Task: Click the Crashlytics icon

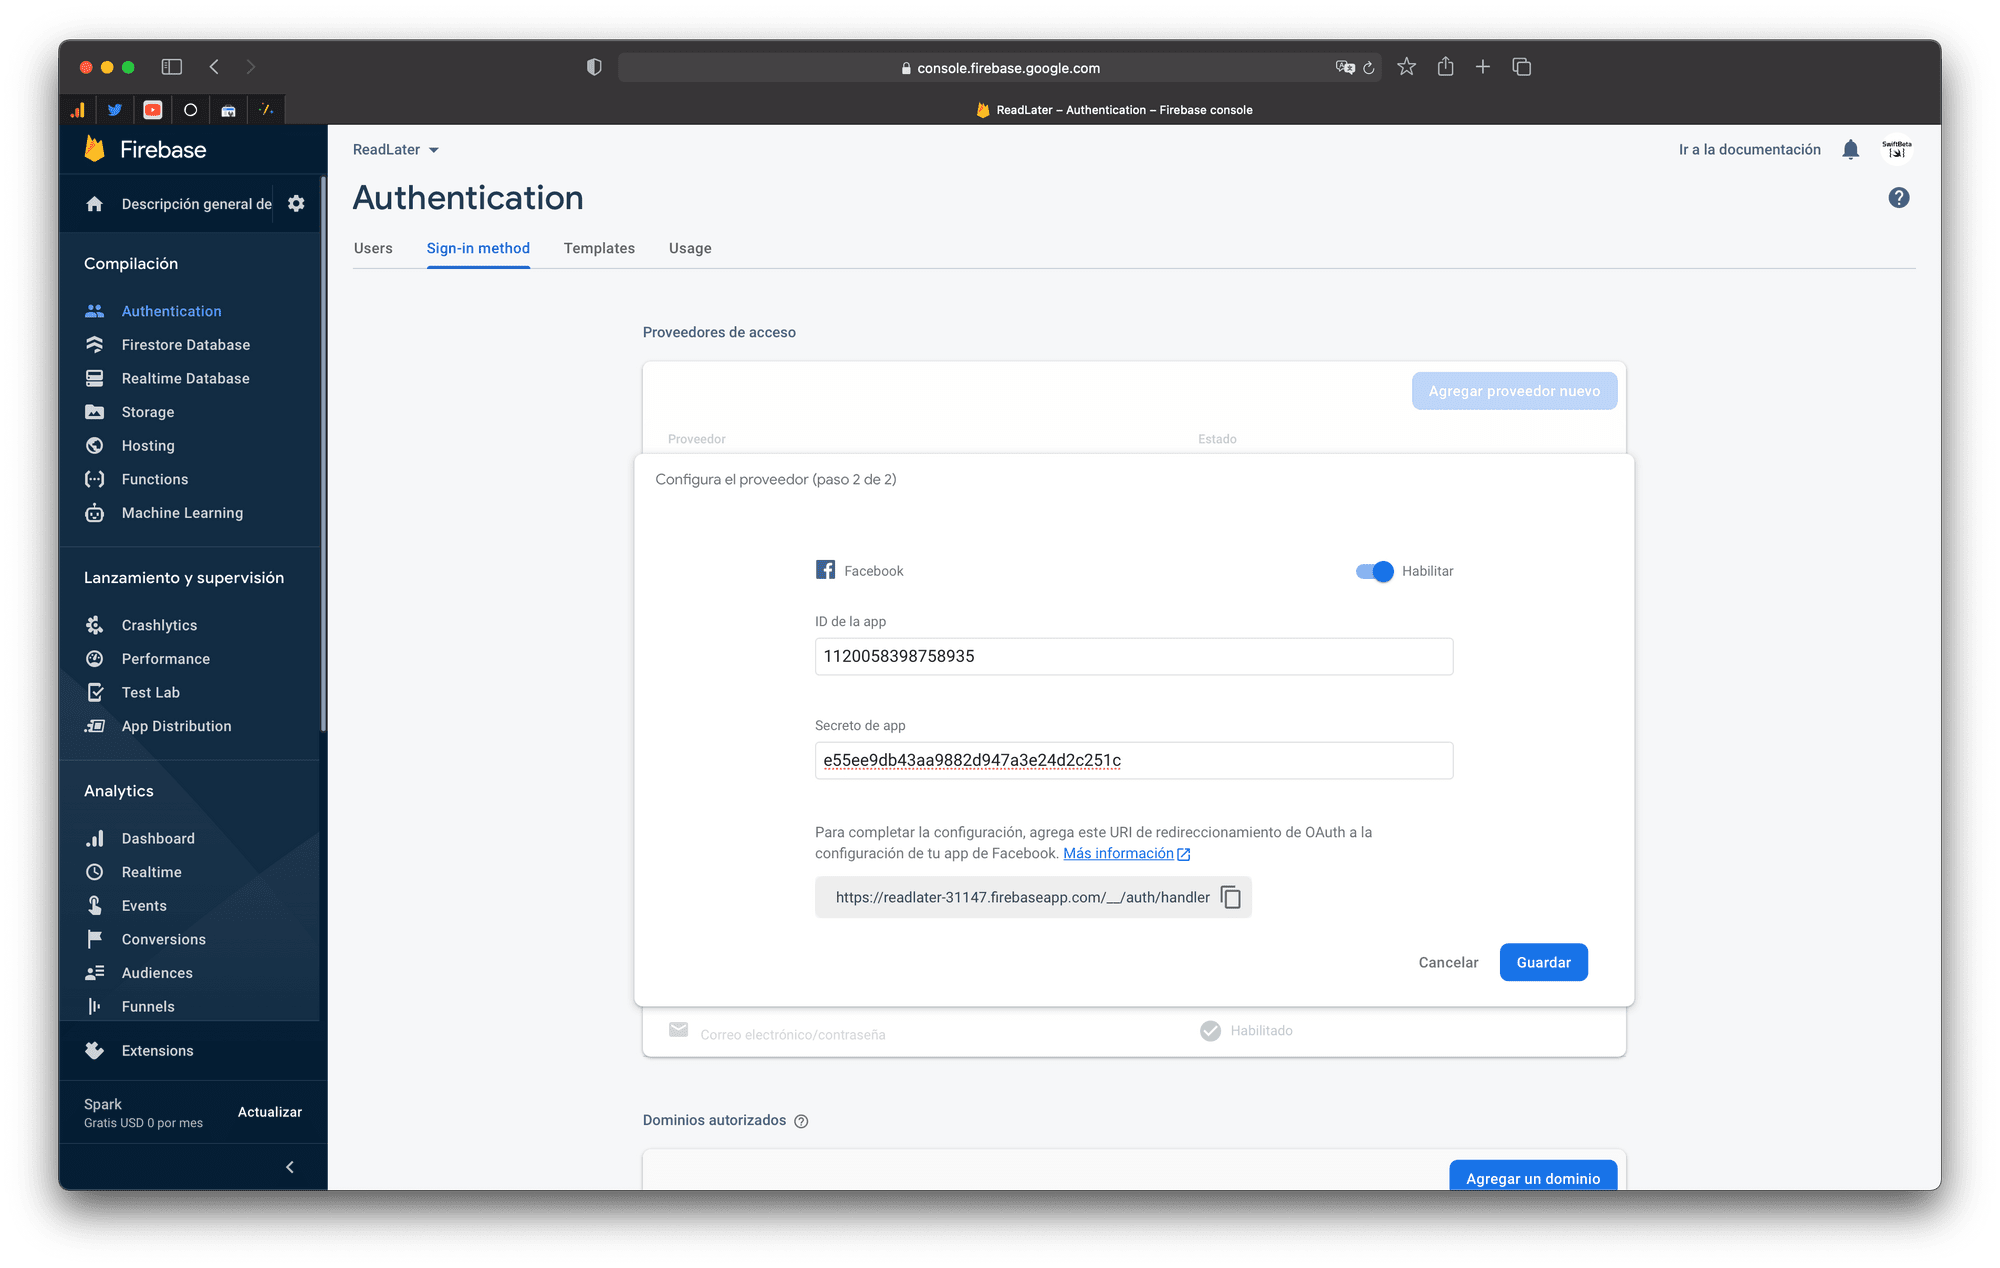Action: [96, 625]
